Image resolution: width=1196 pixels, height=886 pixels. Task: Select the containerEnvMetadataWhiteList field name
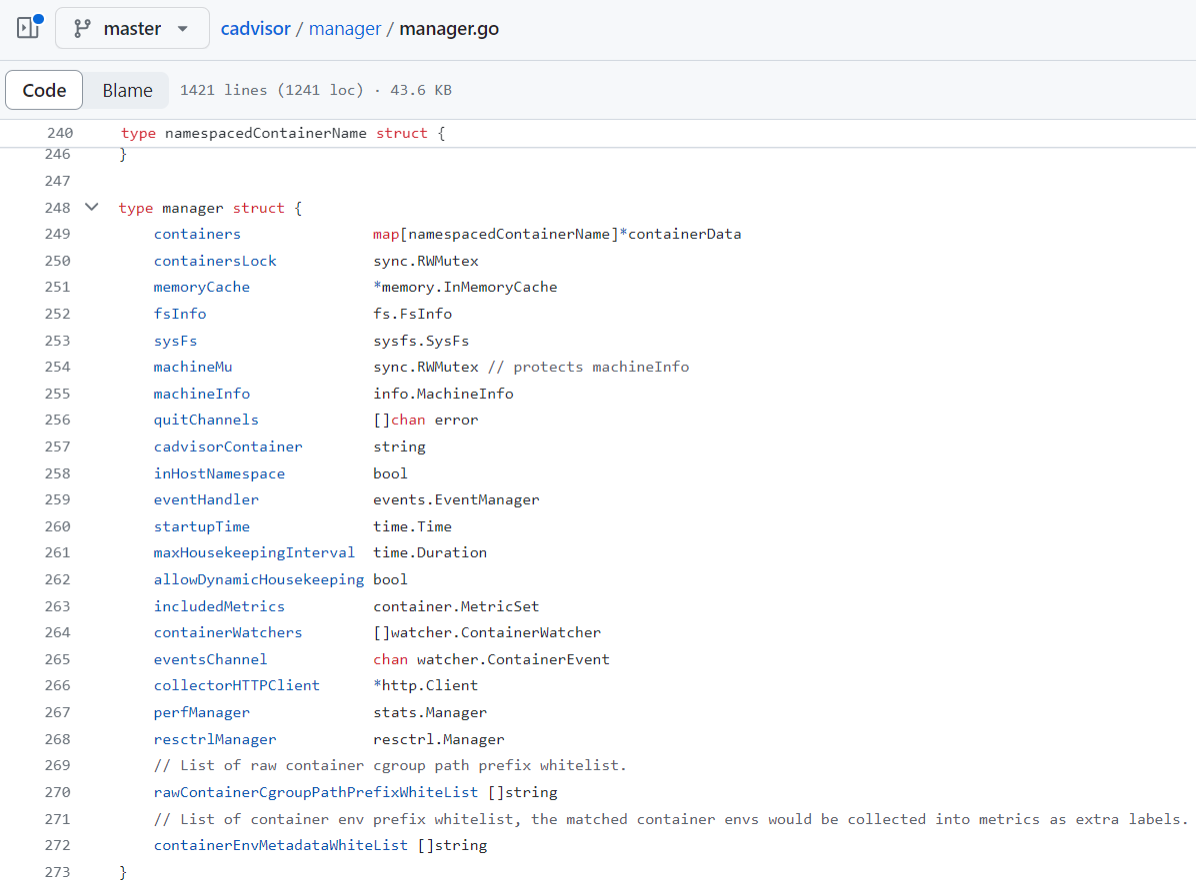point(280,845)
